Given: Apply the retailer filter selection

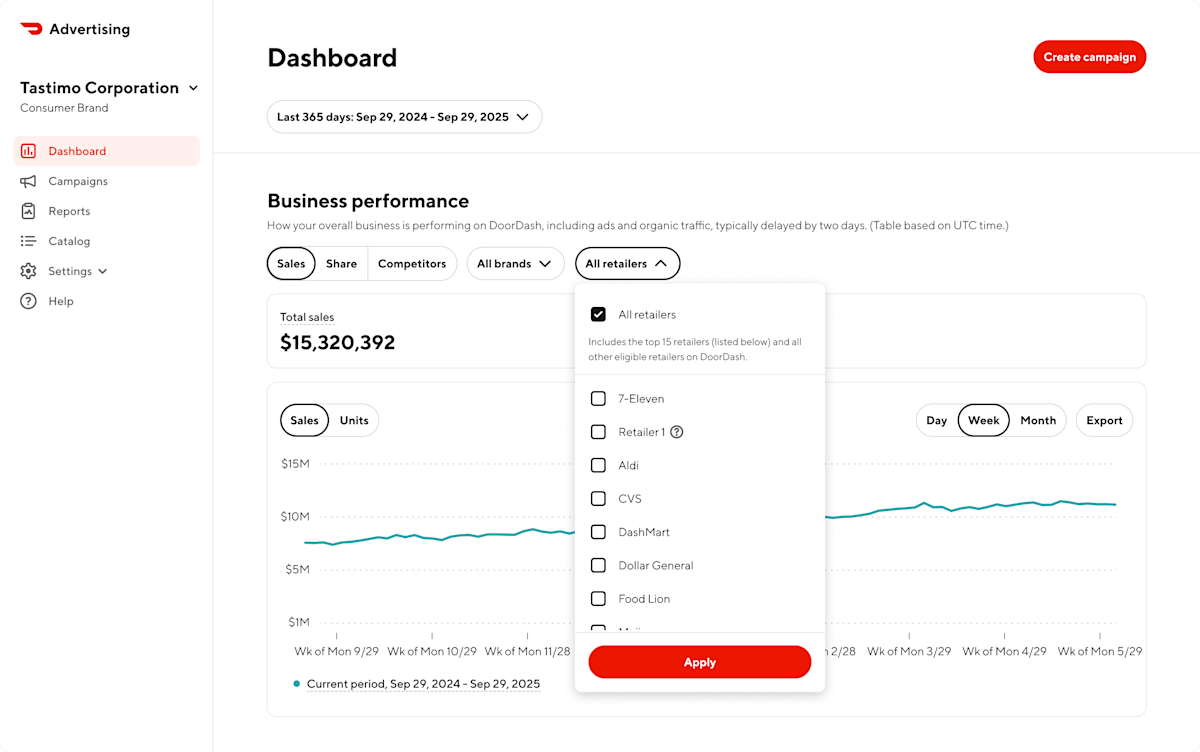Looking at the screenshot, I should (x=699, y=662).
